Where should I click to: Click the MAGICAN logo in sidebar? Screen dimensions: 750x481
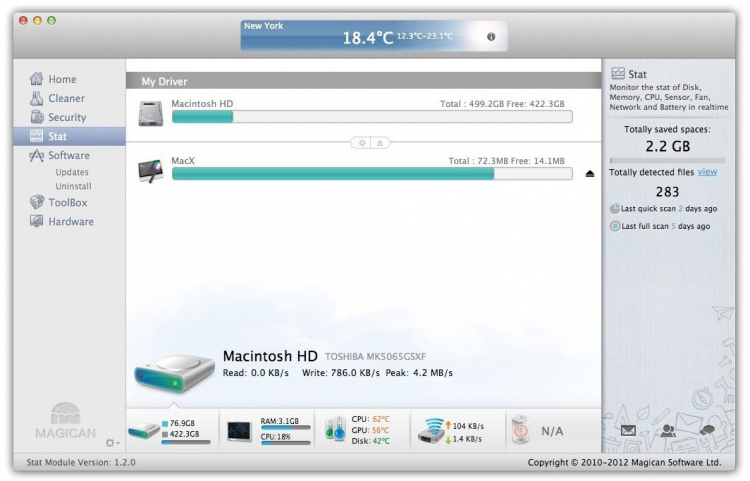[x=66, y=421]
